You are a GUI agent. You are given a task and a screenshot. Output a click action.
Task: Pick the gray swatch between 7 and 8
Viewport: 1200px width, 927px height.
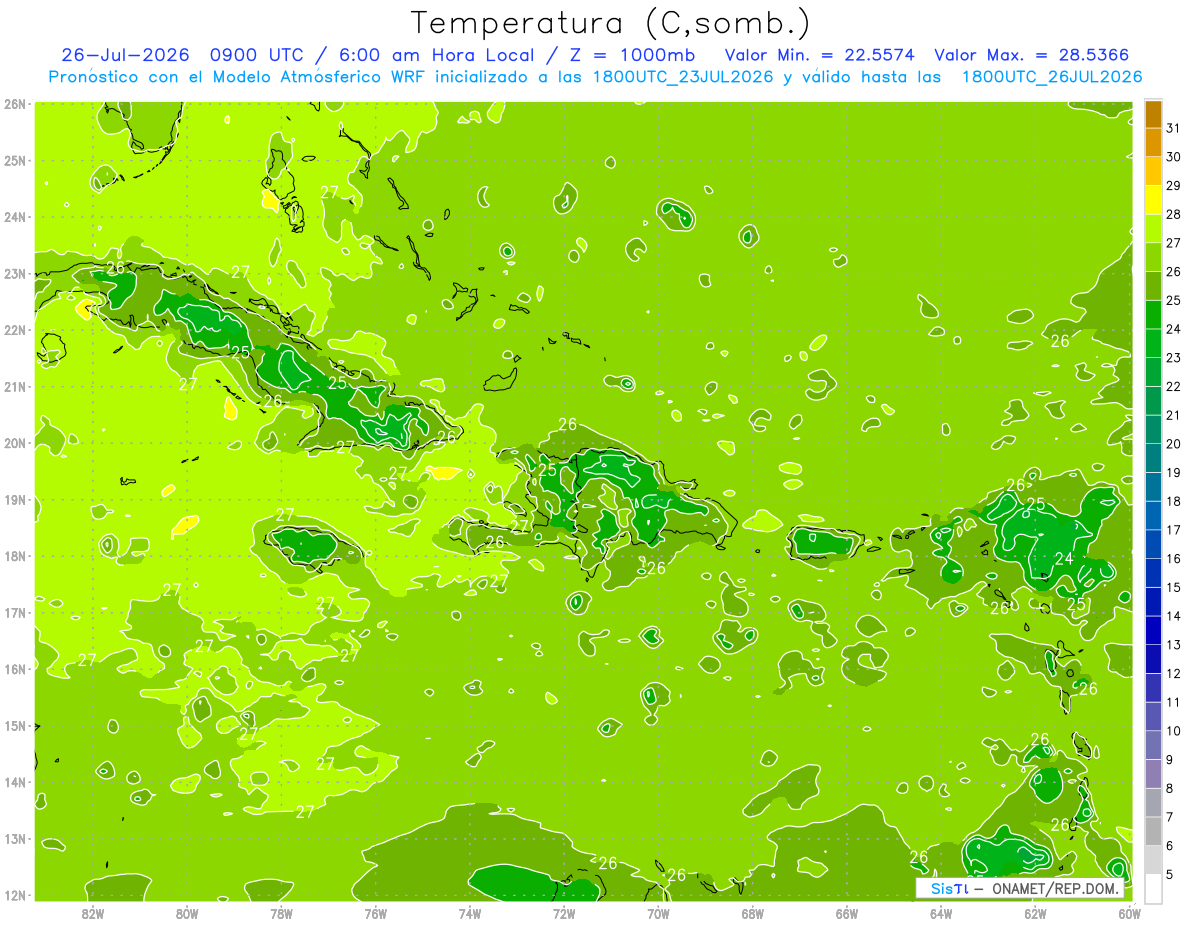click(x=1153, y=802)
